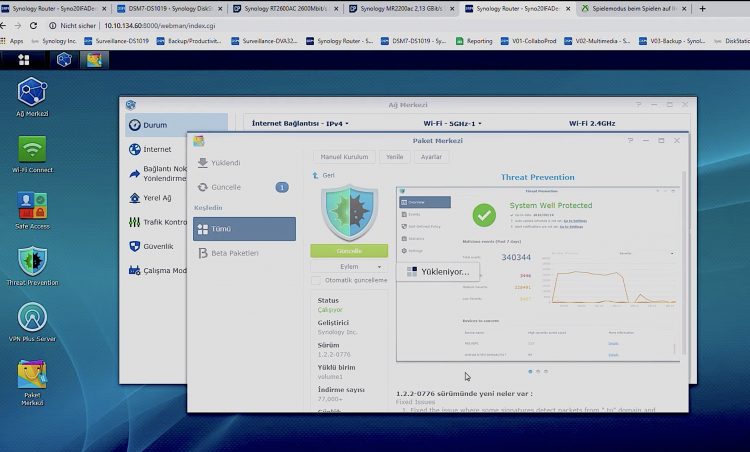Open V01-CollaboProd bookmark
750x452 pixels.
[x=529, y=41]
